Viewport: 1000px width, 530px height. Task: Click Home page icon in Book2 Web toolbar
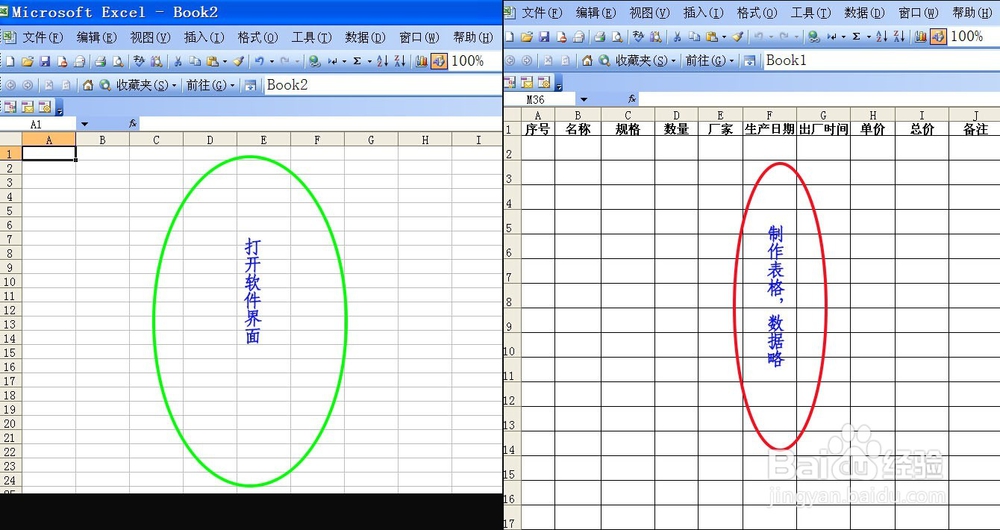[x=88, y=85]
